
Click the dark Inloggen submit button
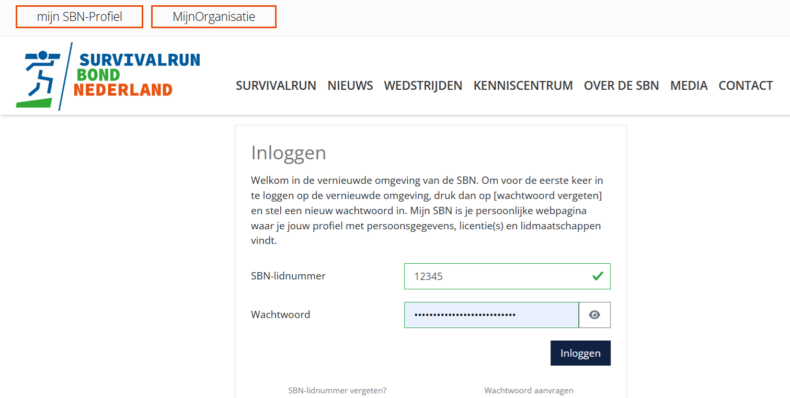580,353
